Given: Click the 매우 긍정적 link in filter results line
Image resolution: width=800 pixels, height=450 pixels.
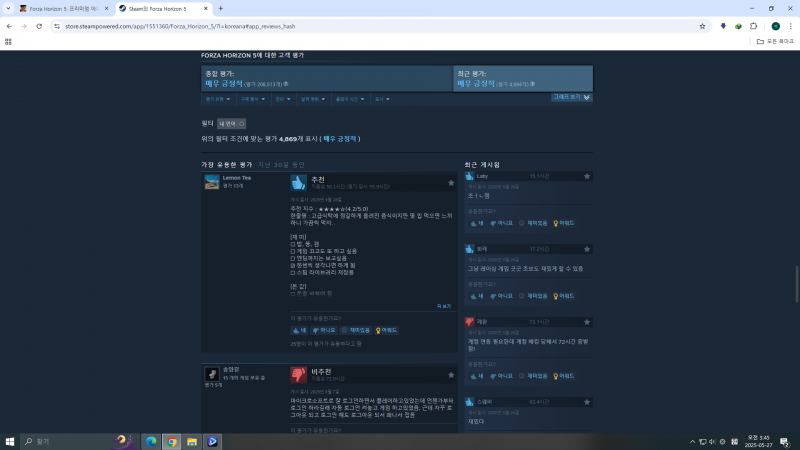Looking at the screenshot, I should point(340,139).
